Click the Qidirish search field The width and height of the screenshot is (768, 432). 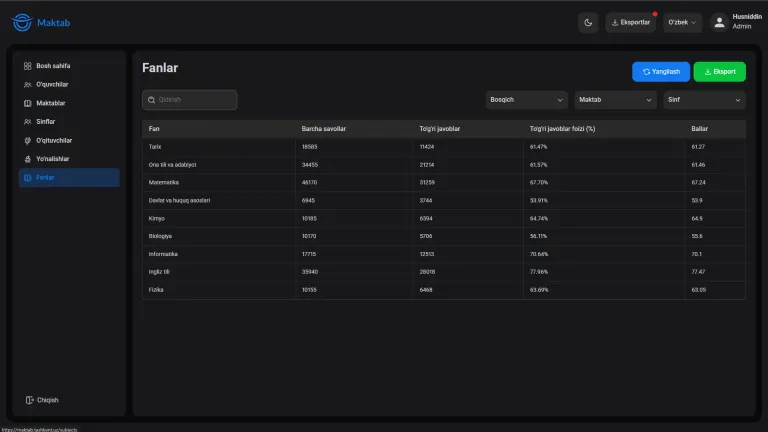[x=190, y=100]
